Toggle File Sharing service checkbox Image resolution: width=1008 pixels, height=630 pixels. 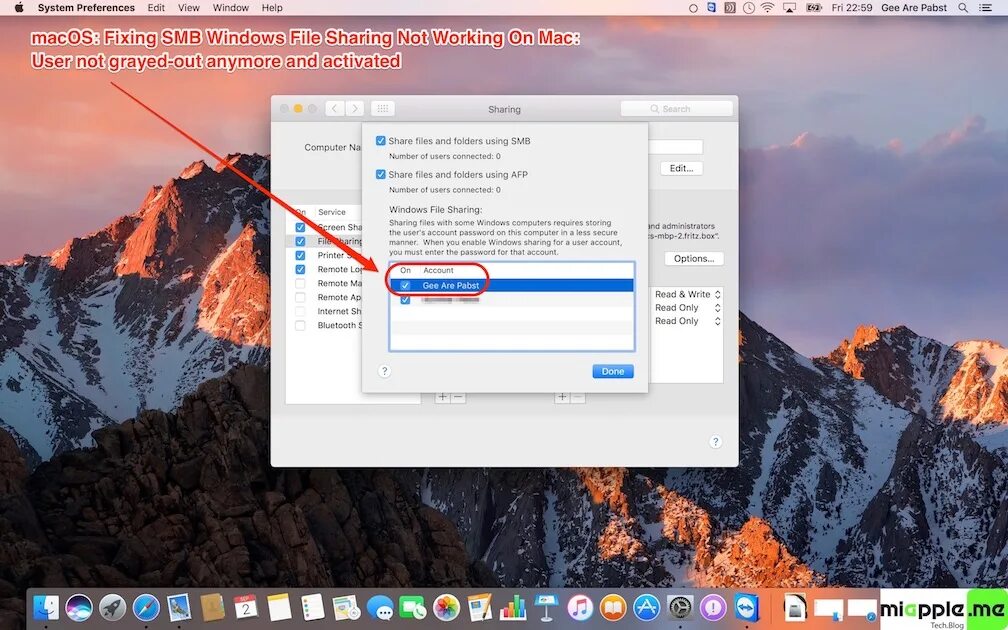(300, 241)
